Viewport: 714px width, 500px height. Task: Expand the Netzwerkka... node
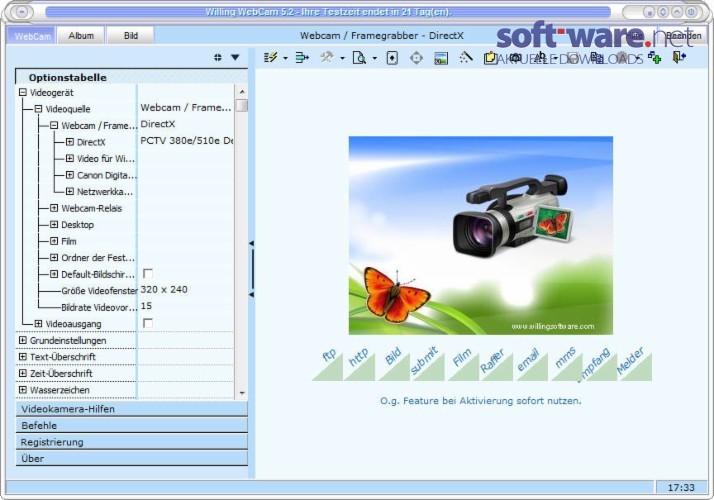click(70, 191)
